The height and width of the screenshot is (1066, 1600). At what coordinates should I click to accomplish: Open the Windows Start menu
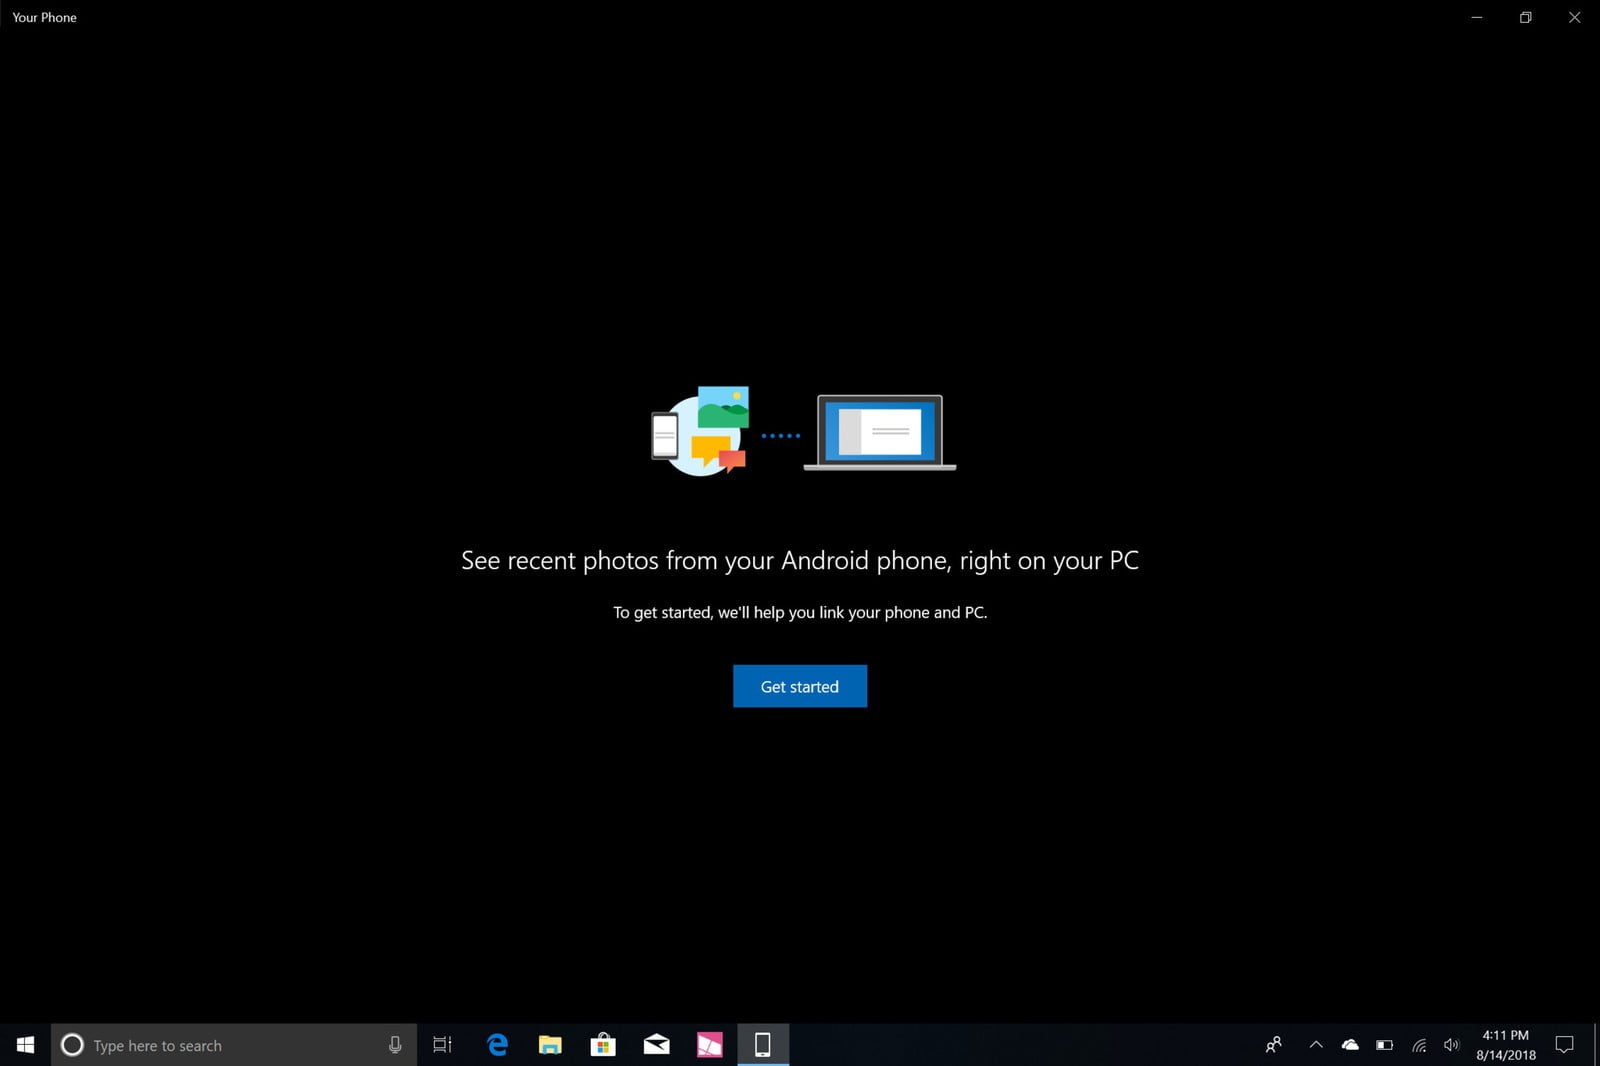[x=25, y=1045]
